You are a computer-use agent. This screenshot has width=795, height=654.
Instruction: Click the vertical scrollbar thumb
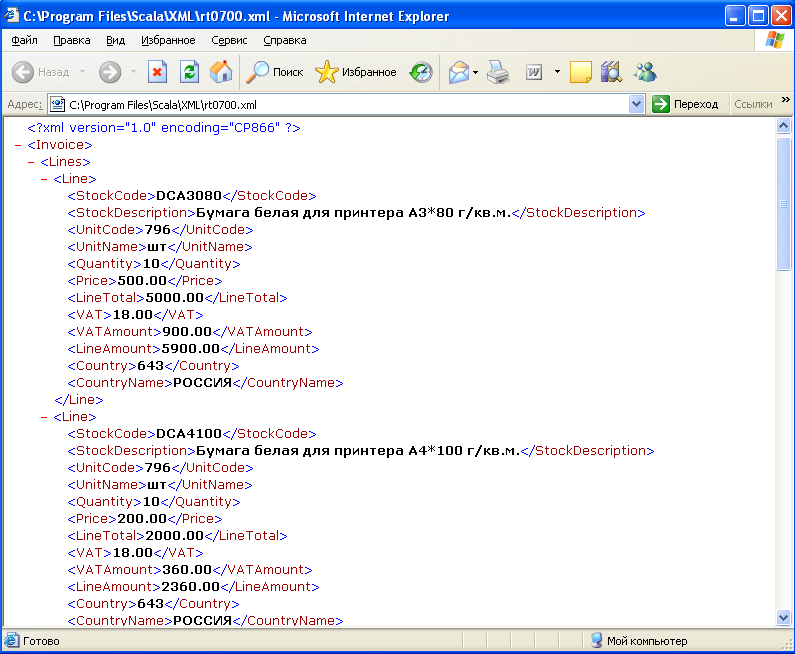pyautogui.click(x=783, y=204)
